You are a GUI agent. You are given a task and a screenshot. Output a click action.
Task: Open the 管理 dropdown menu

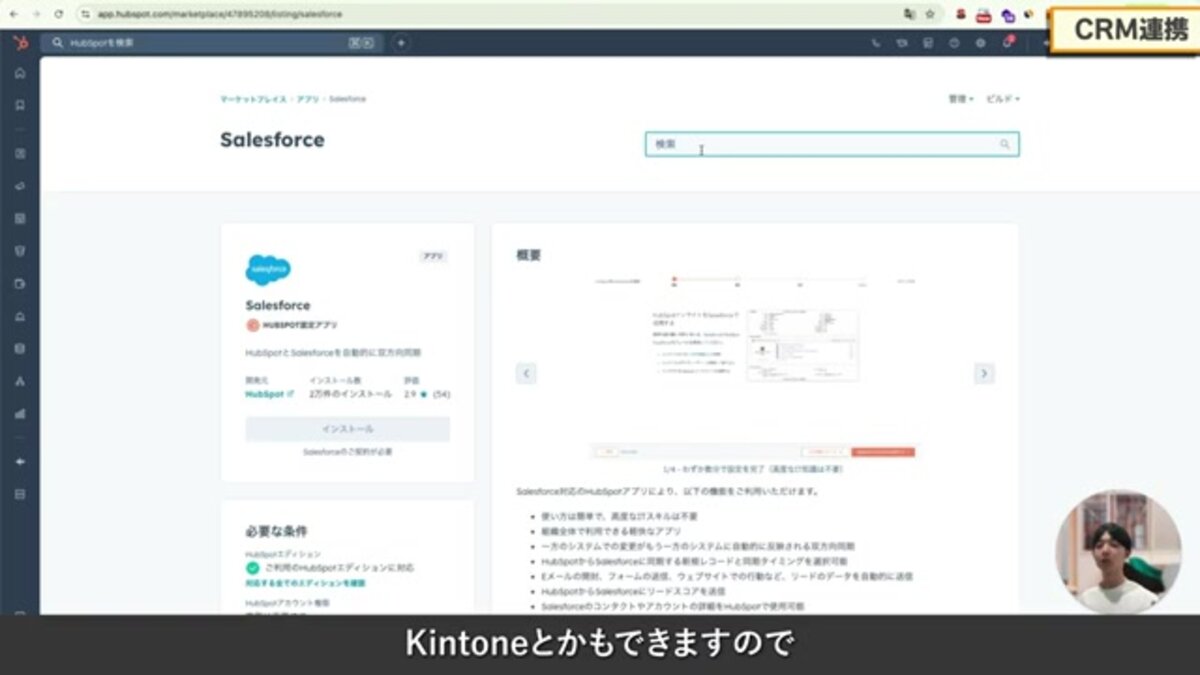tap(956, 99)
